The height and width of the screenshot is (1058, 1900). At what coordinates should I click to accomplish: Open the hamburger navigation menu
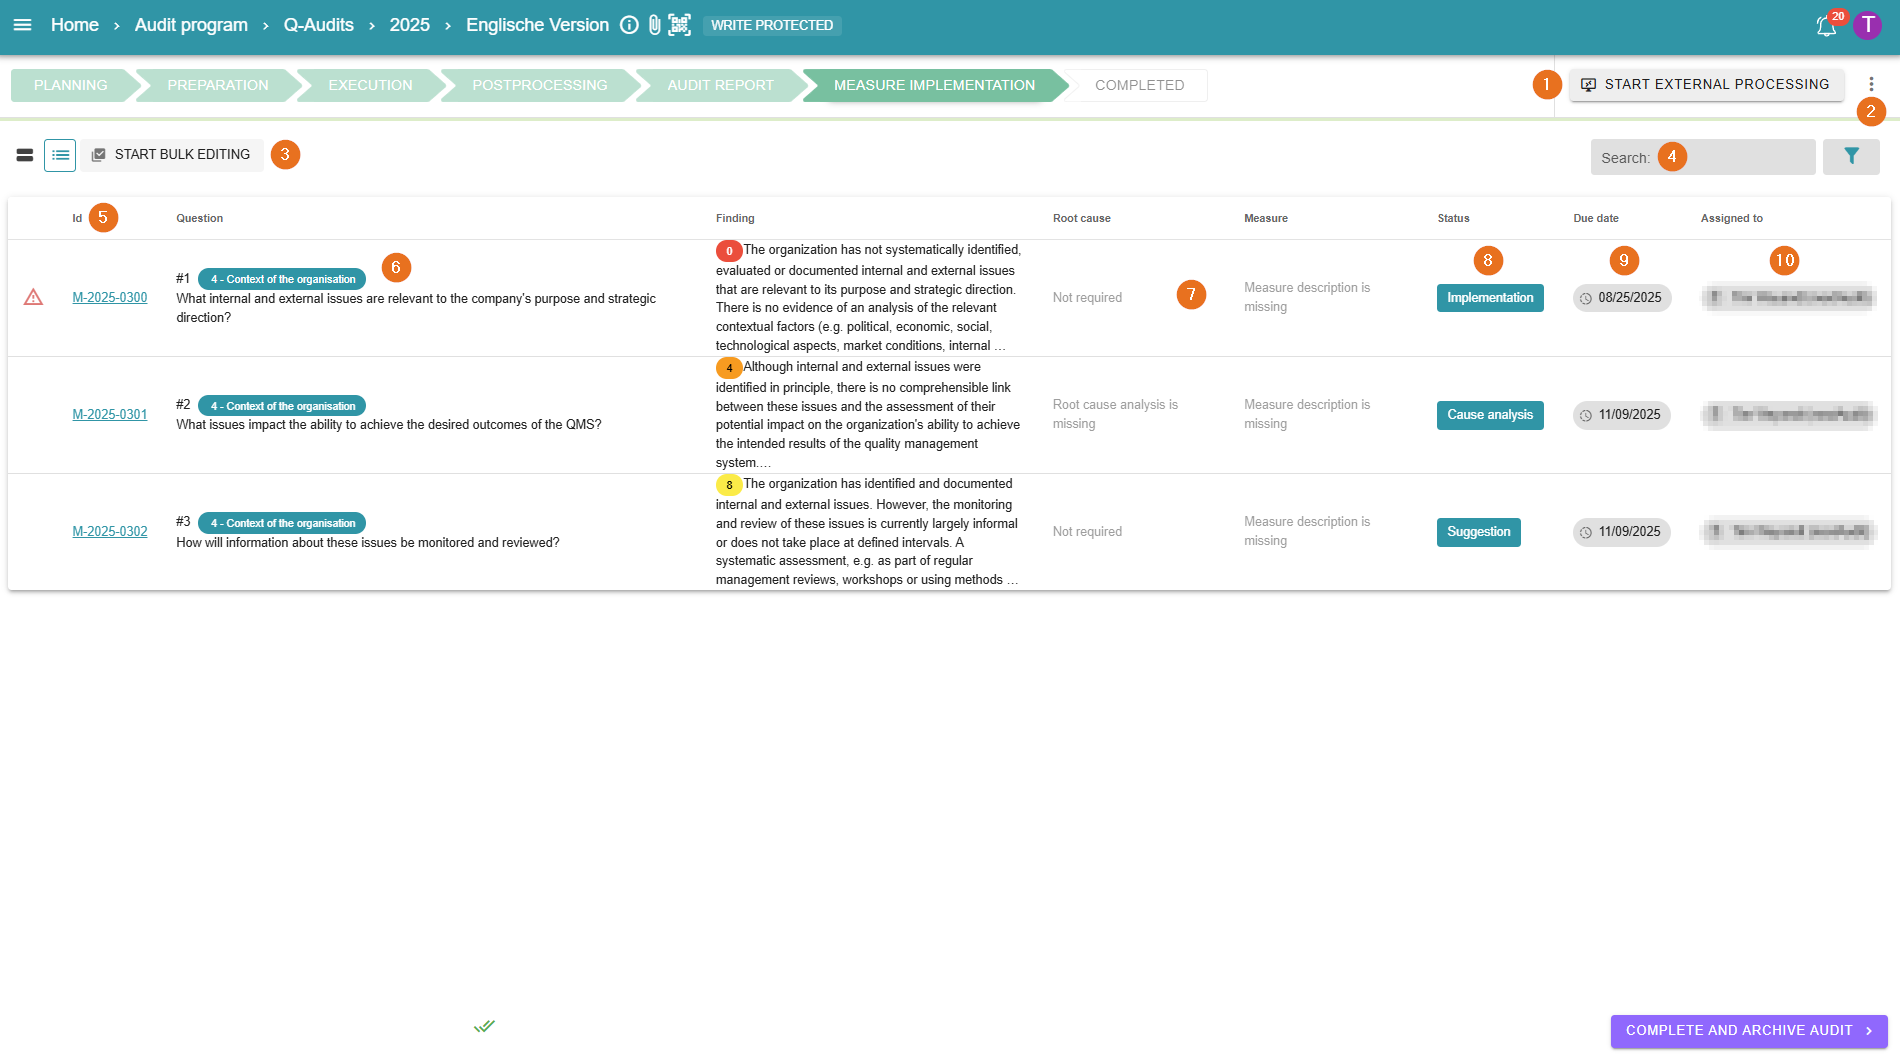click(x=22, y=25)
